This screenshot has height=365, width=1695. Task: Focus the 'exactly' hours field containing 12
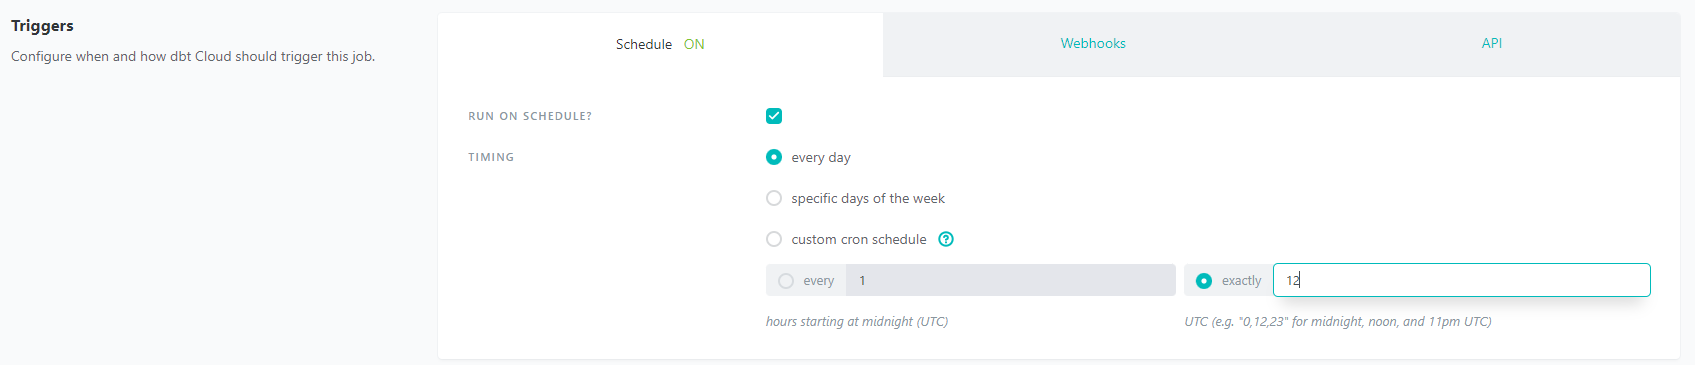[x=1461, y=280]
